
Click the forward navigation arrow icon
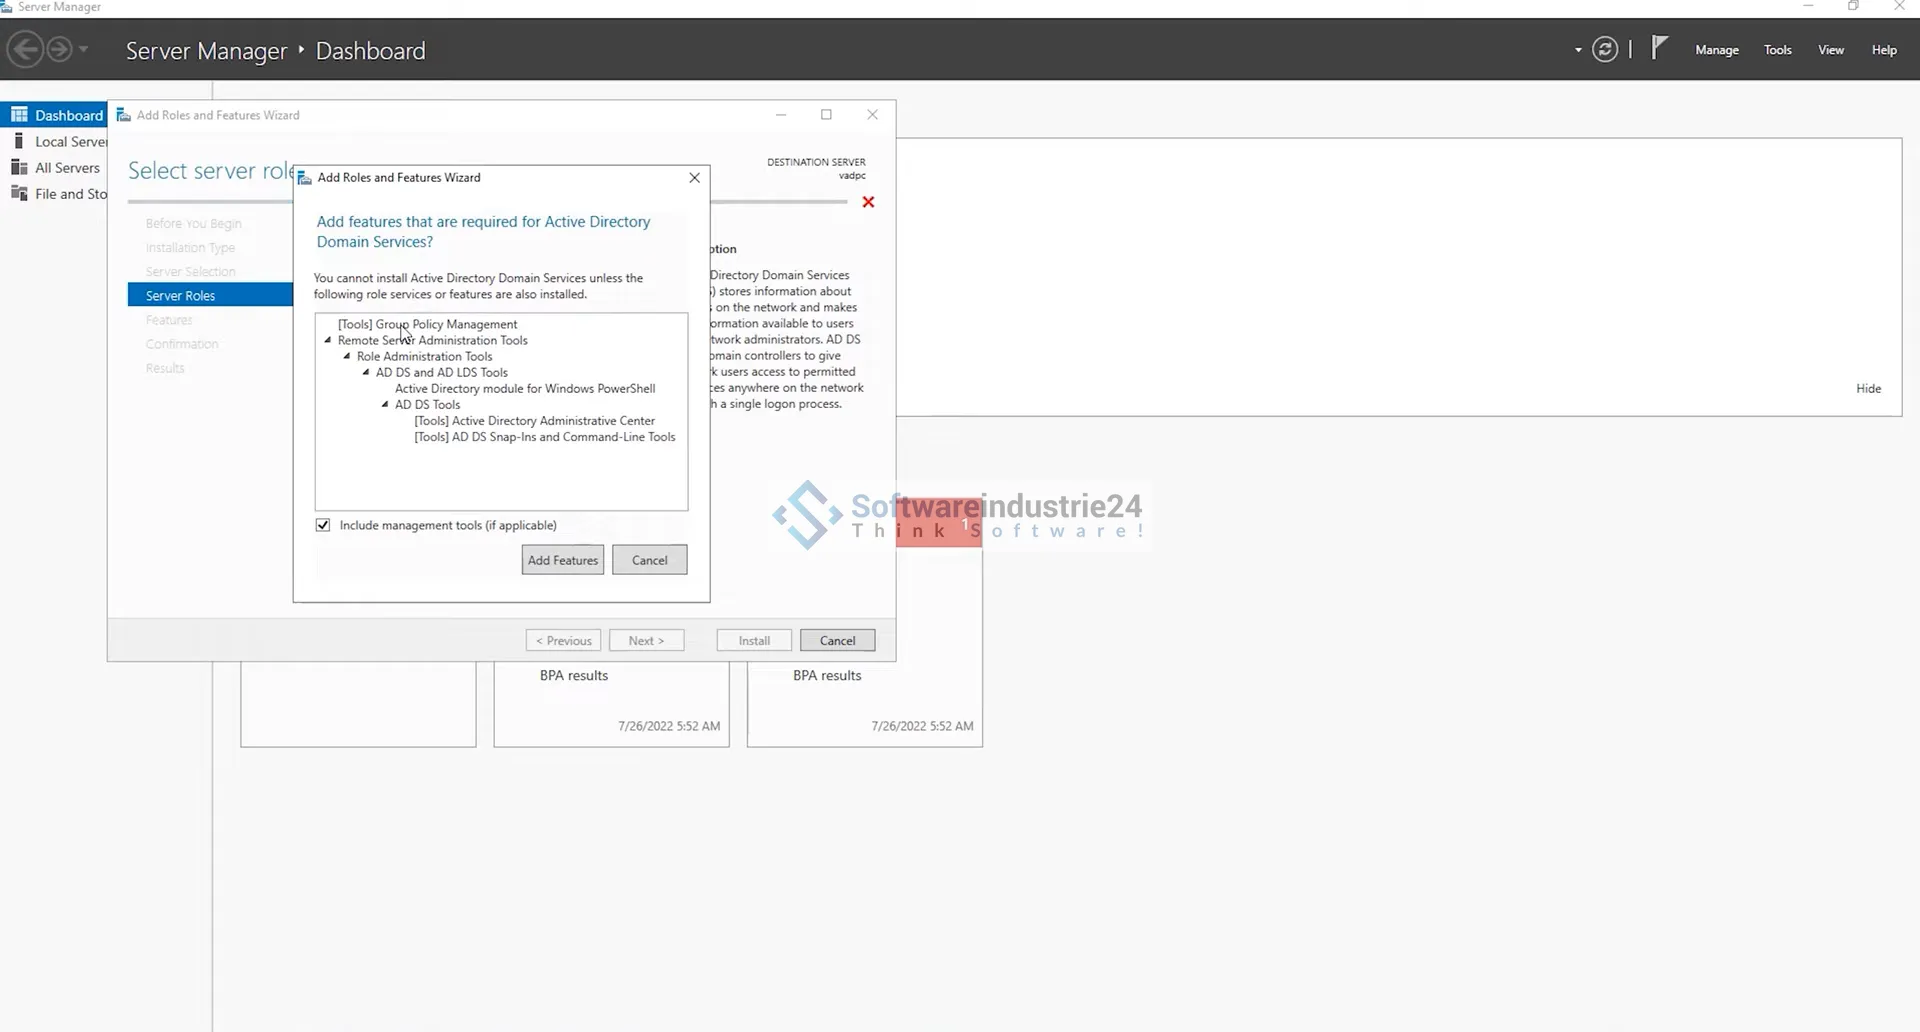click(x=60, y=49)
